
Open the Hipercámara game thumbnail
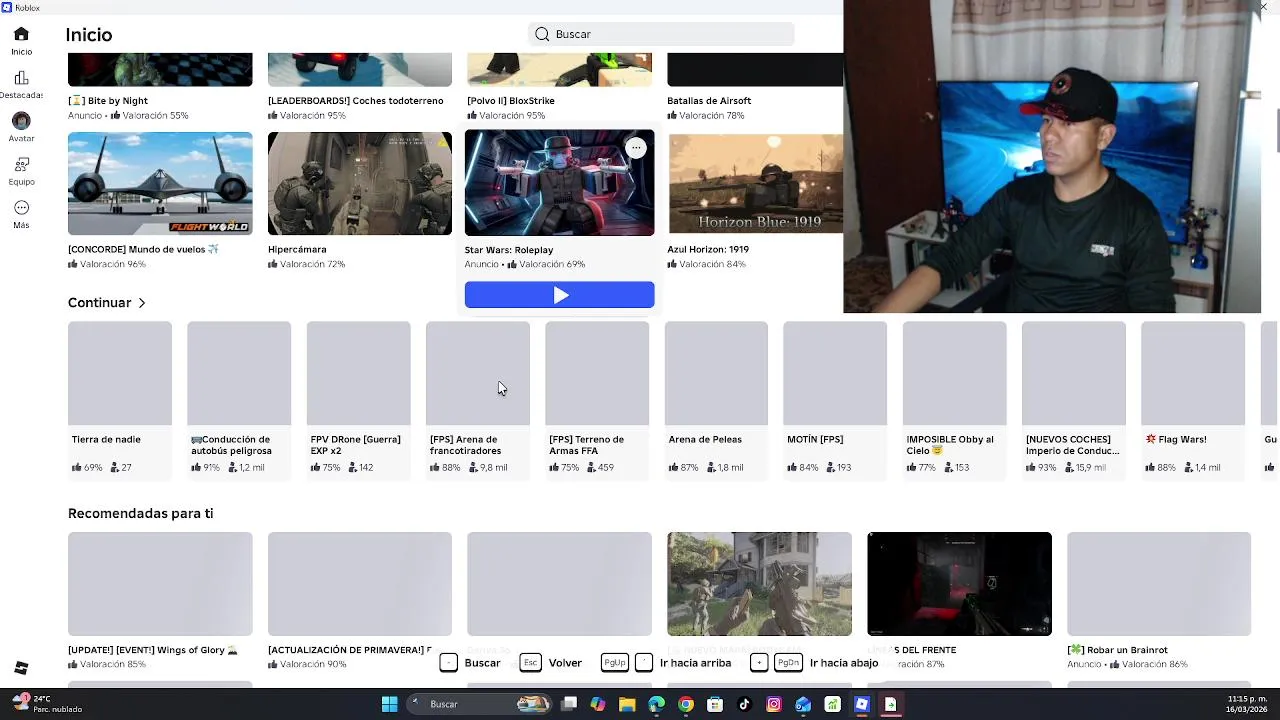[360, 184]
